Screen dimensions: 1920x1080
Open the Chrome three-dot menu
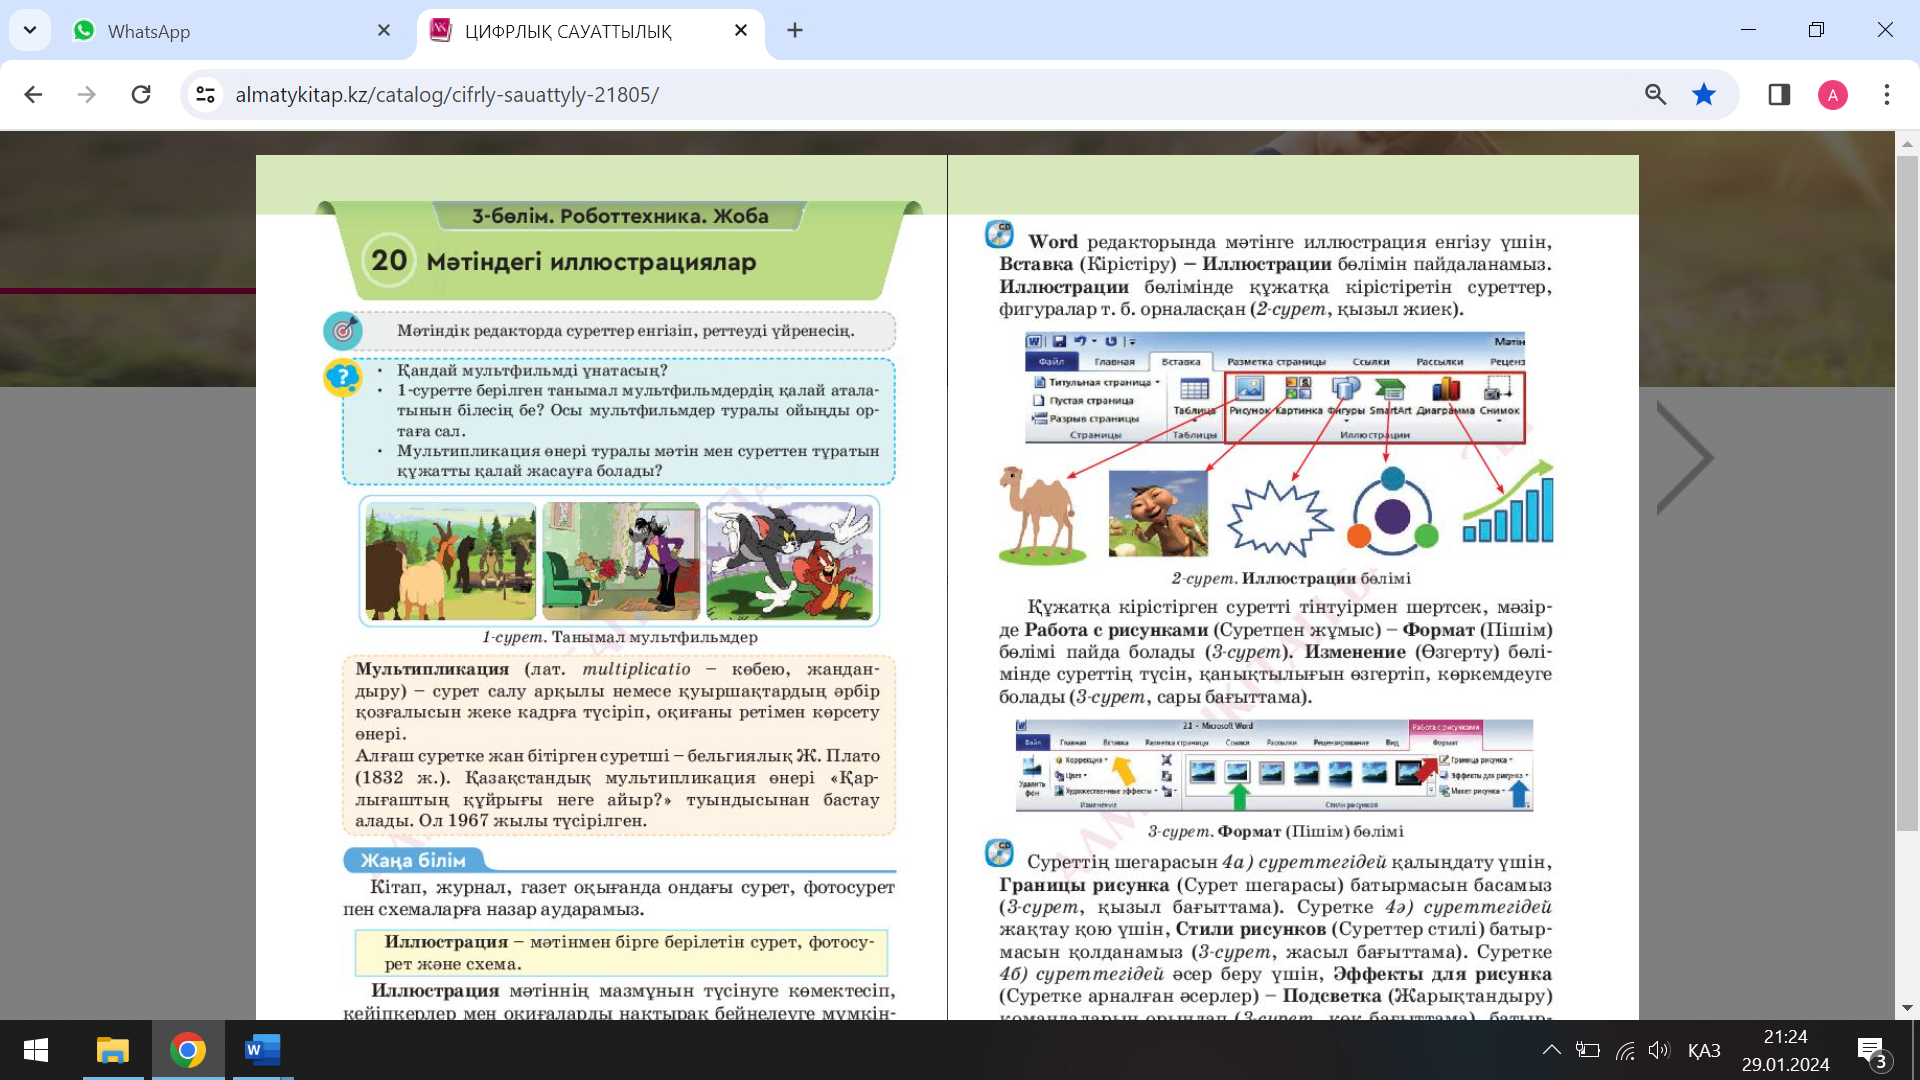coord(1886,94)
